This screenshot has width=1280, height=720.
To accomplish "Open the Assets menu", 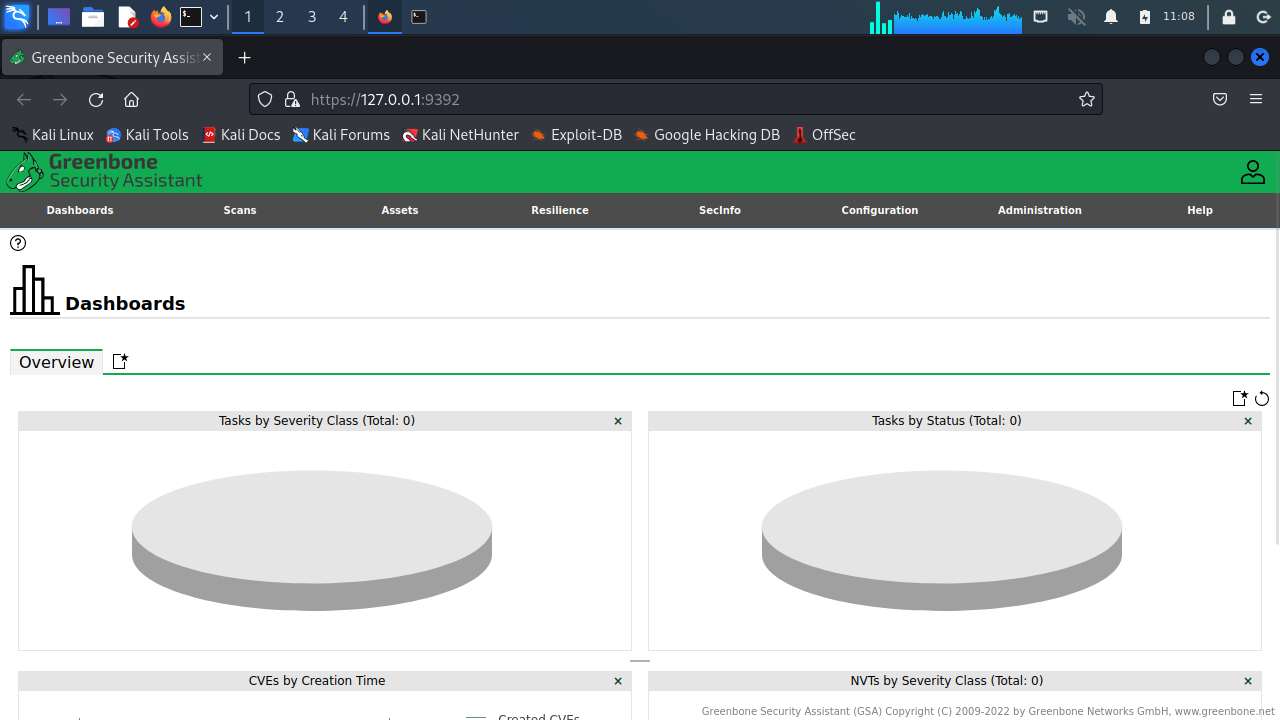I will coord(400,210).
